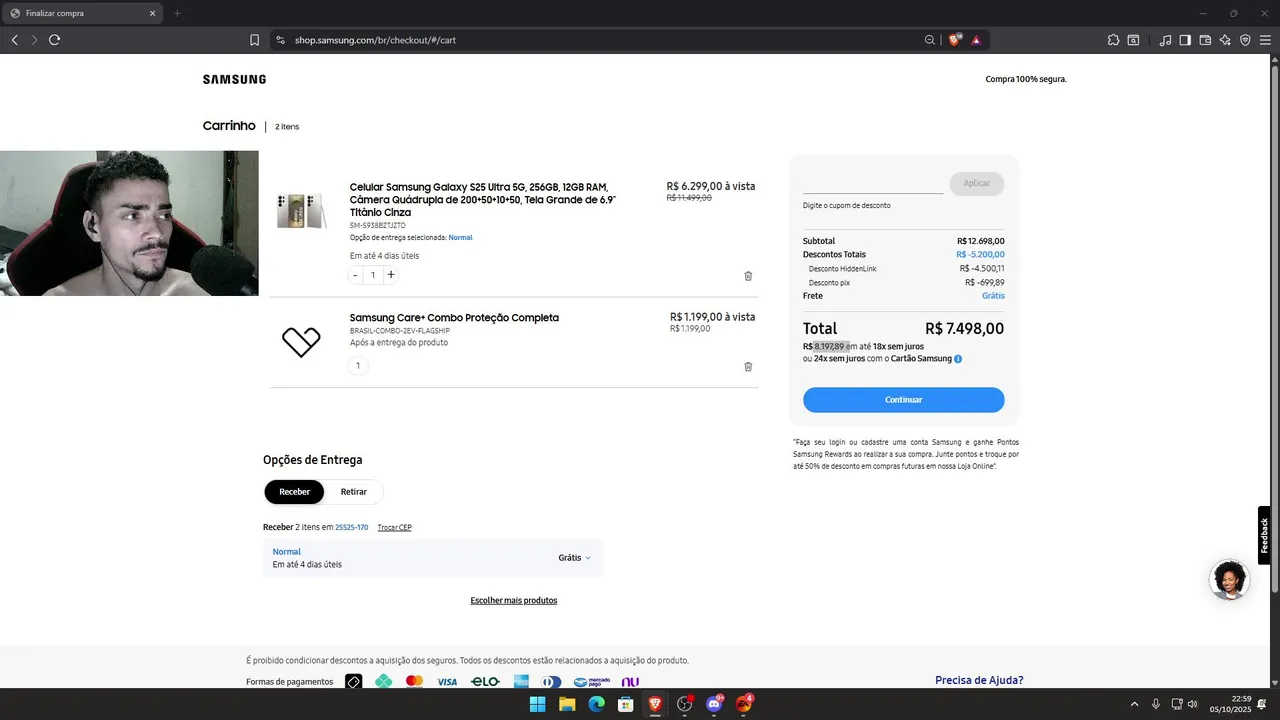1280x720 pixels.
Task: Open site settings icon beside the URL
Action: (x=280, y=40)
